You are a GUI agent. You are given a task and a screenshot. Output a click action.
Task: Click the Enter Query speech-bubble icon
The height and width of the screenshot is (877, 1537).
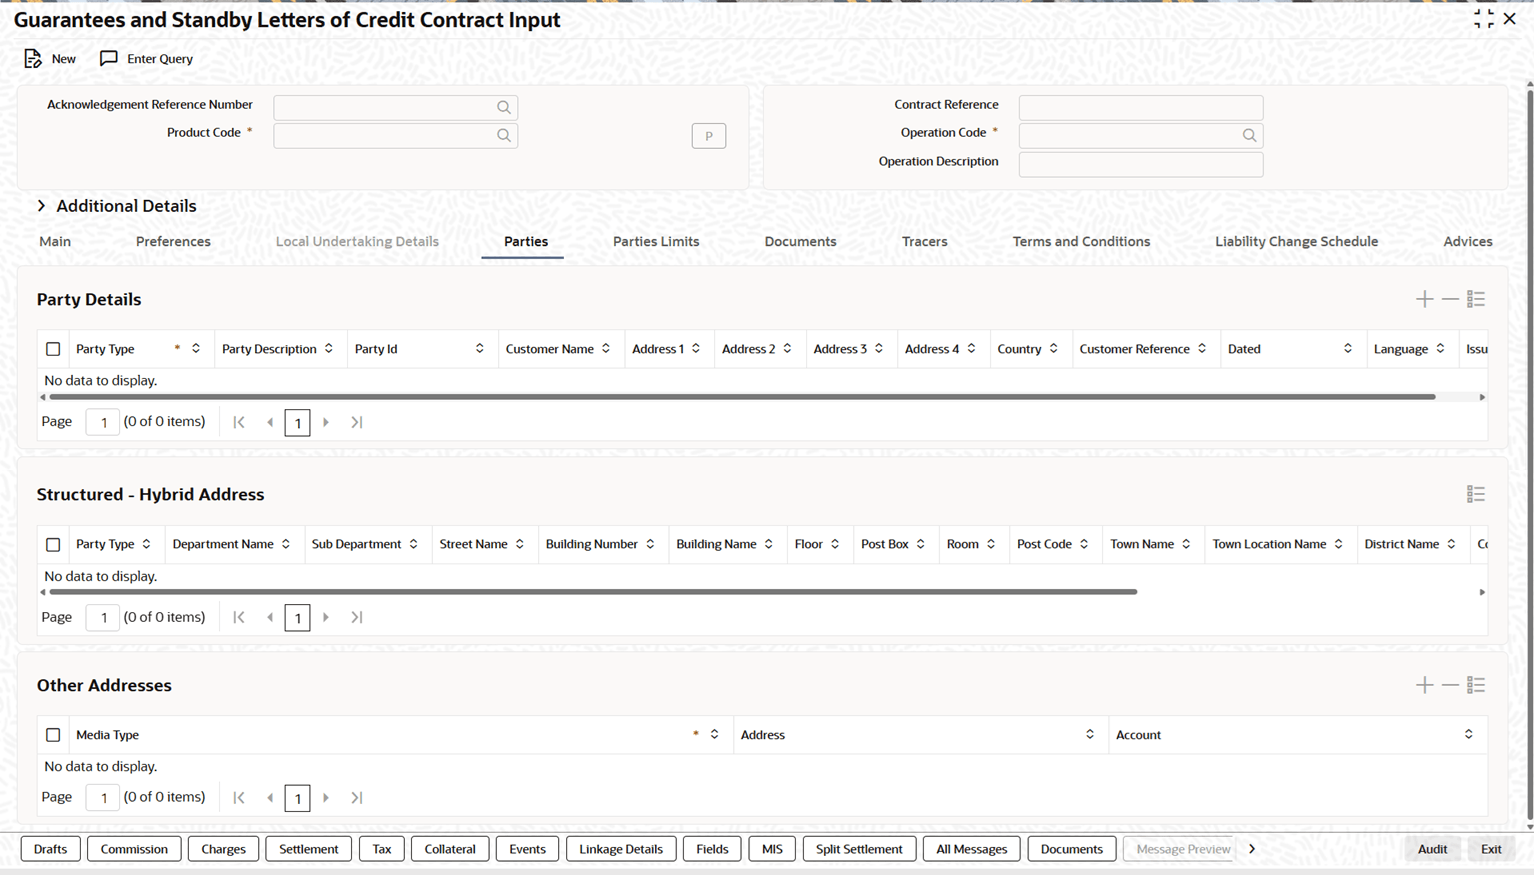[109, 59]
